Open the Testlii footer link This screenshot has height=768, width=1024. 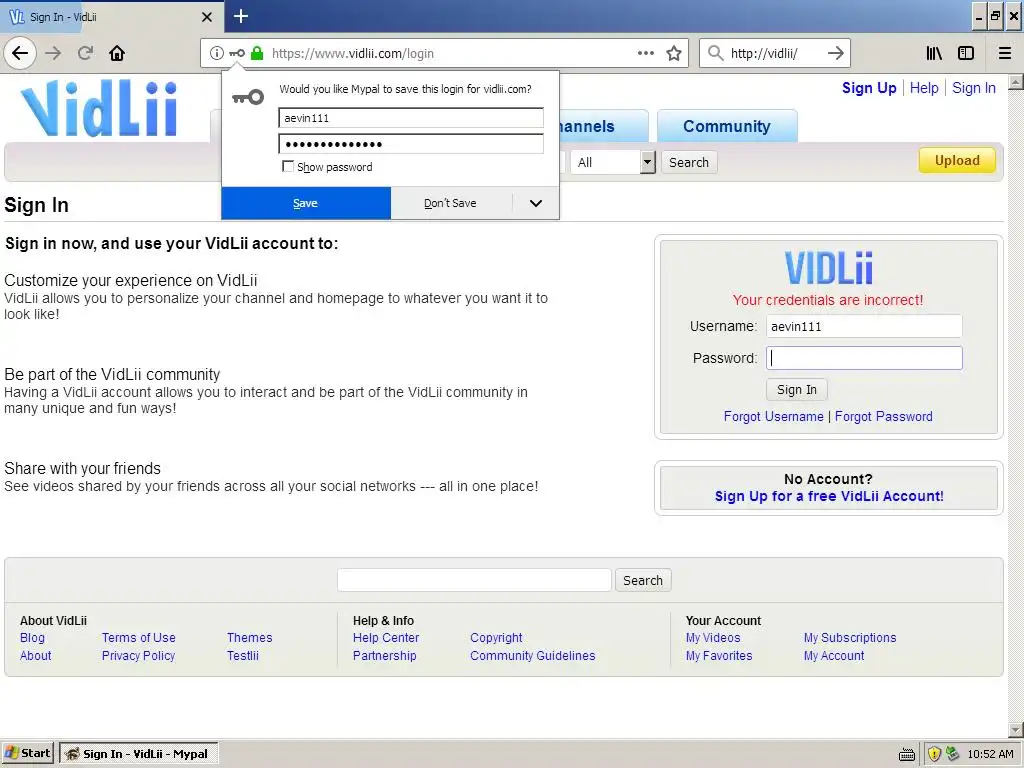(242, 656)
